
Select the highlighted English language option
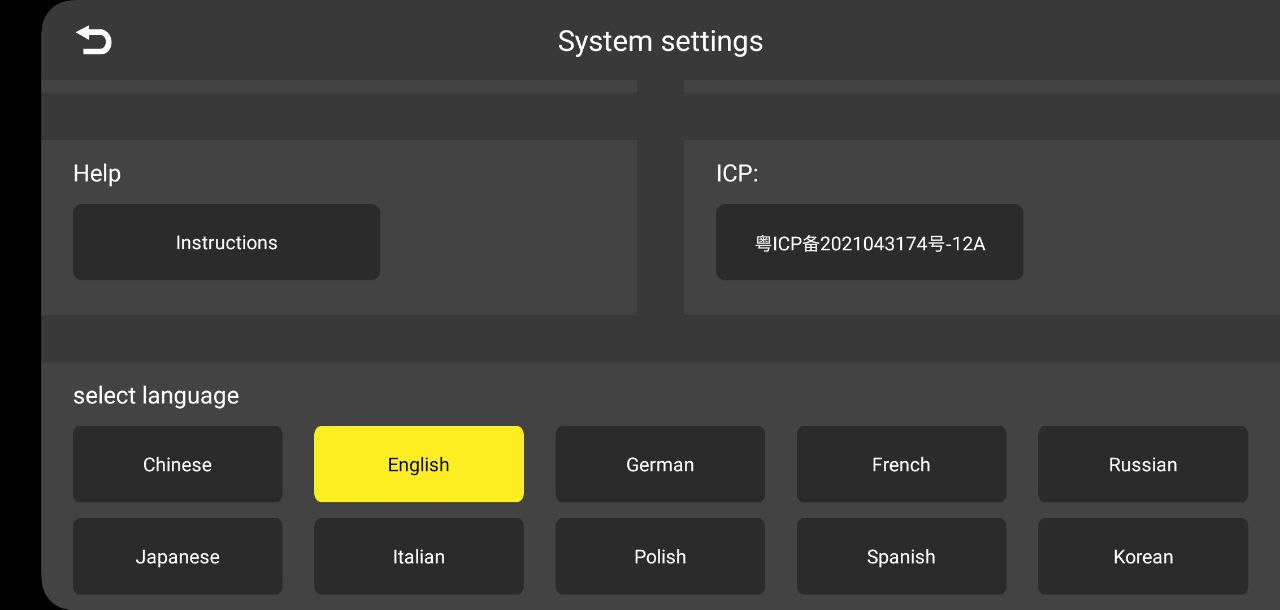point(418,464)
